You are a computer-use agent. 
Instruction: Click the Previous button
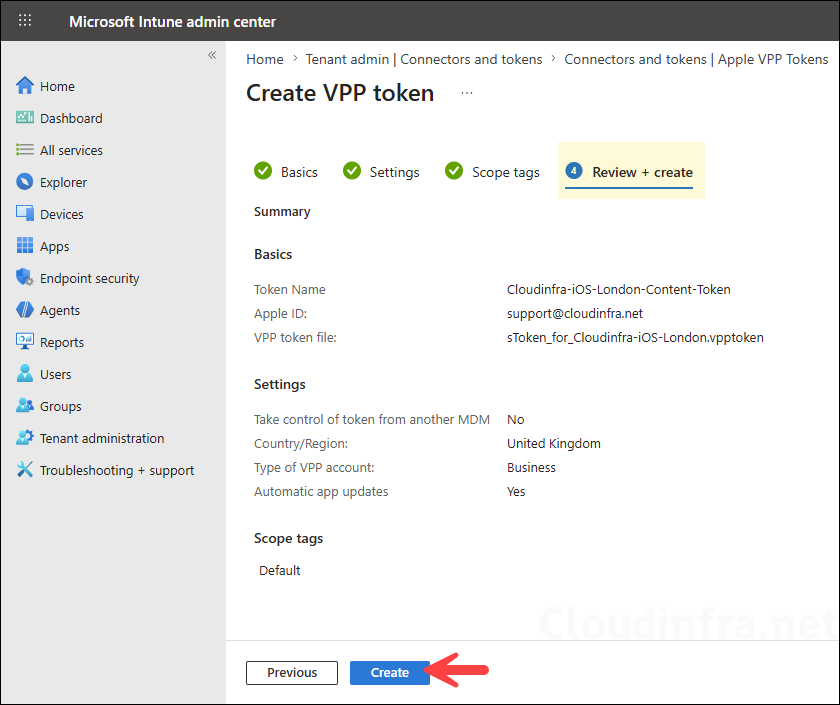click(292, 672)
